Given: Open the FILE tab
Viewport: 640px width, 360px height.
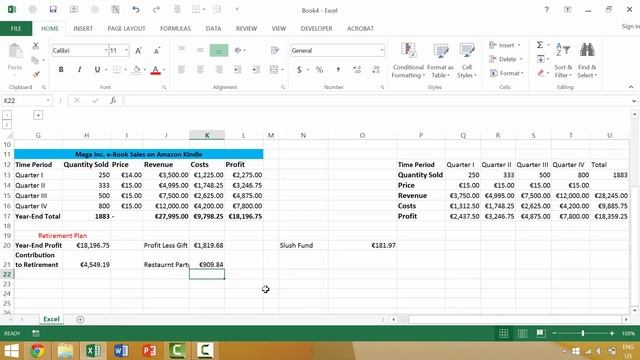Looking at the screenshot, I should 16,29.
